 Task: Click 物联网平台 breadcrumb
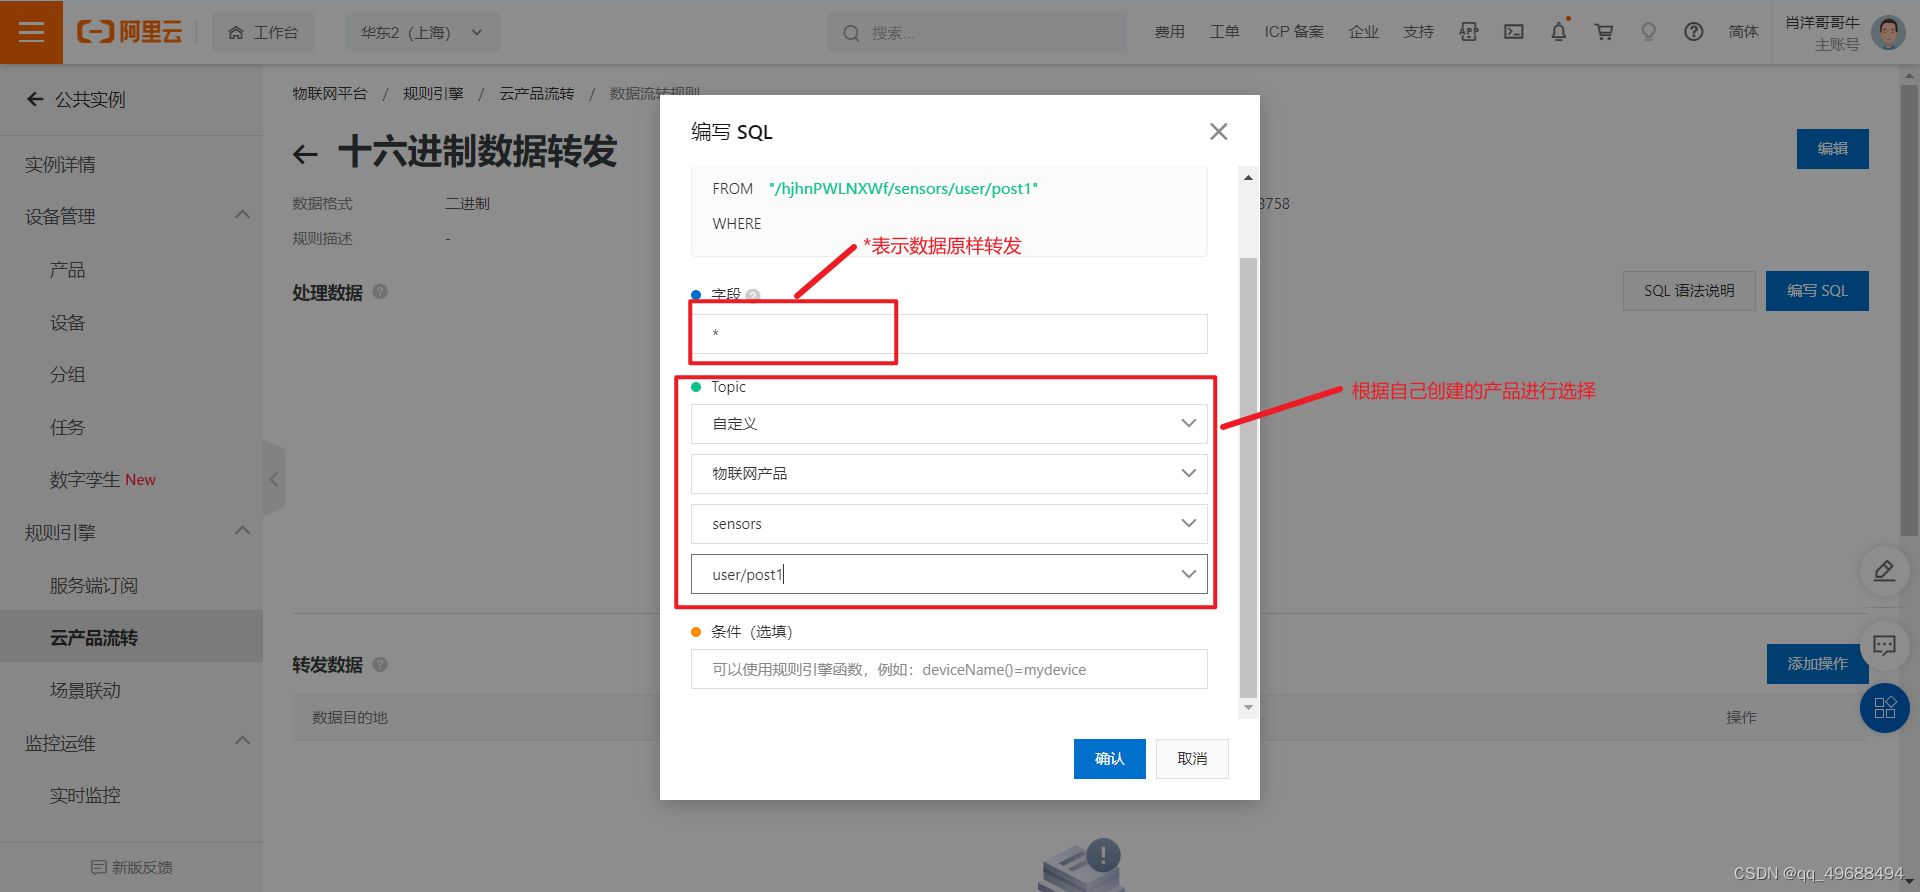(329, 93)
